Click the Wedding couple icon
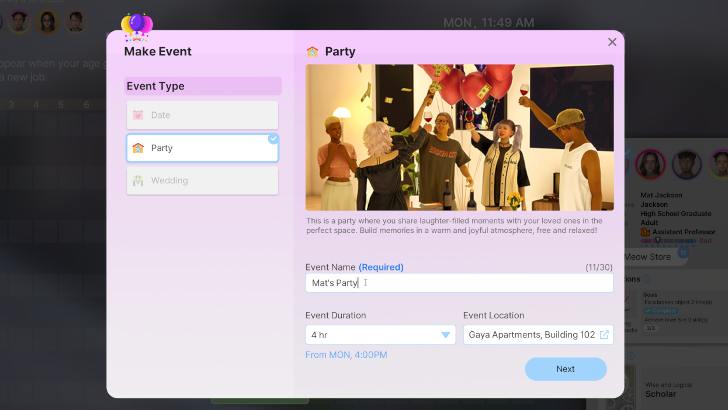Screen dimensions: 728x410 pos(138,181)
